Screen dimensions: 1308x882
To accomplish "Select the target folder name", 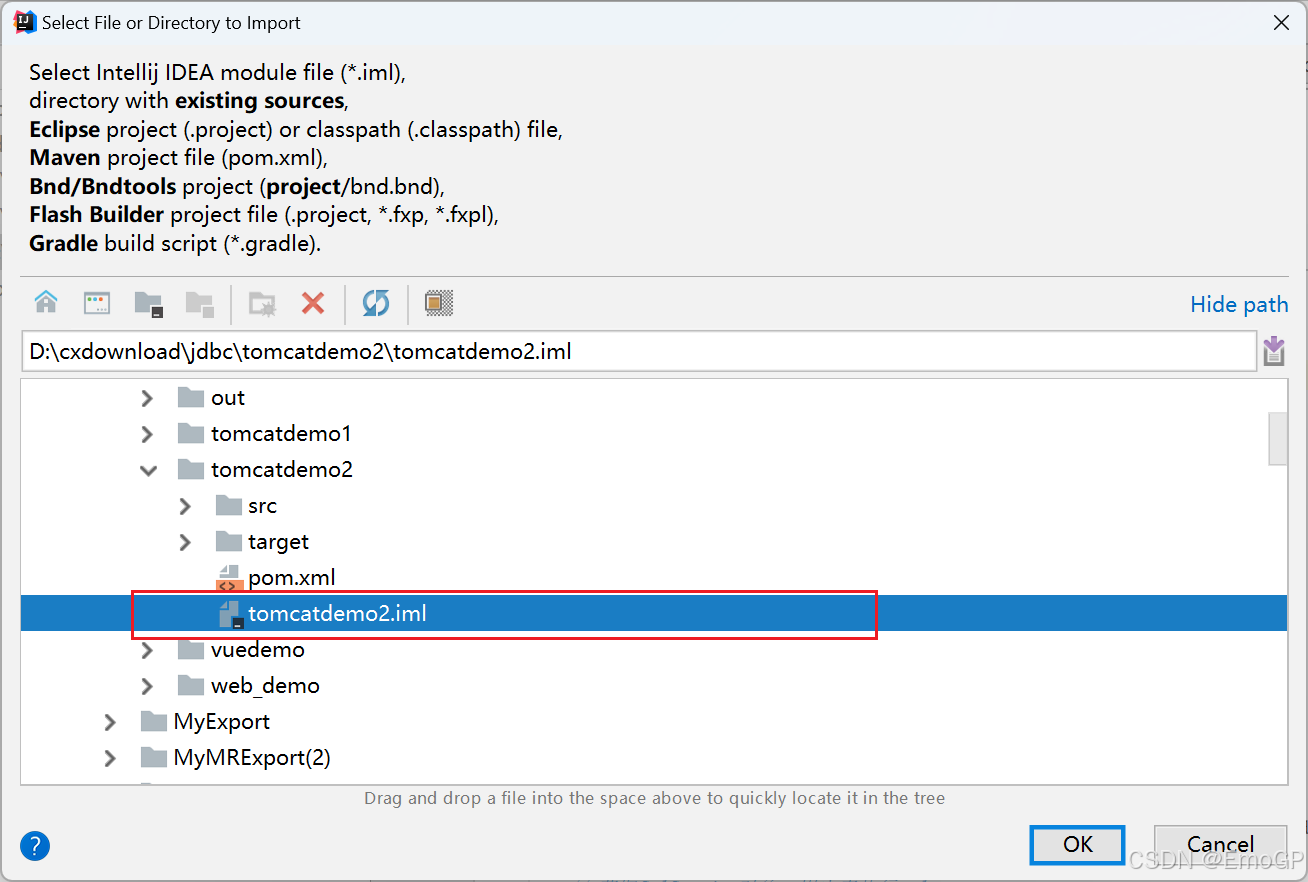I will [279, 542].
